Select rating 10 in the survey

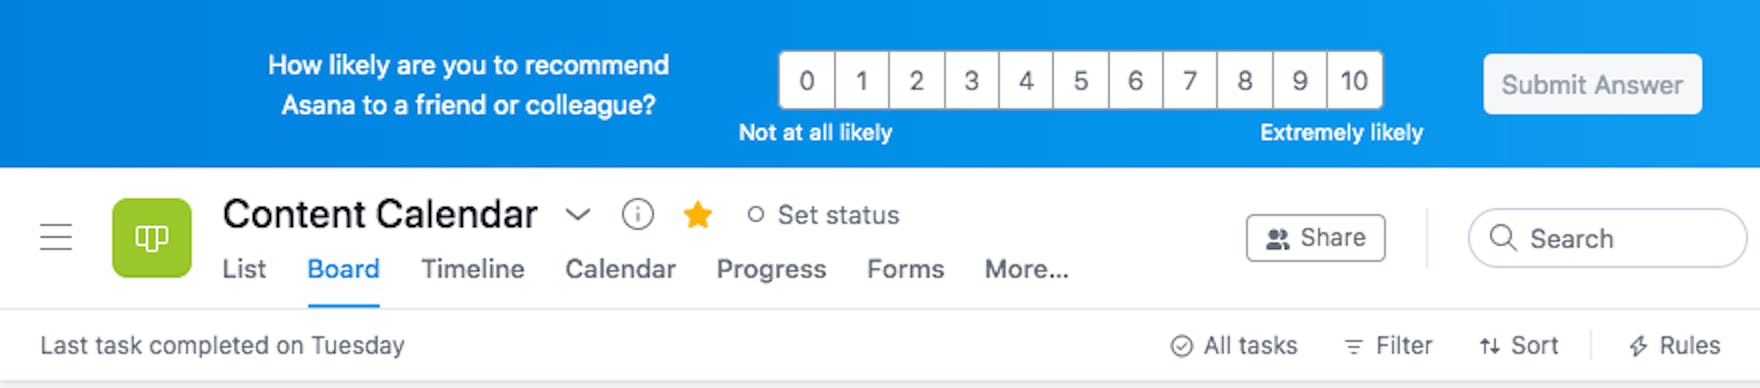[1355, 81]
